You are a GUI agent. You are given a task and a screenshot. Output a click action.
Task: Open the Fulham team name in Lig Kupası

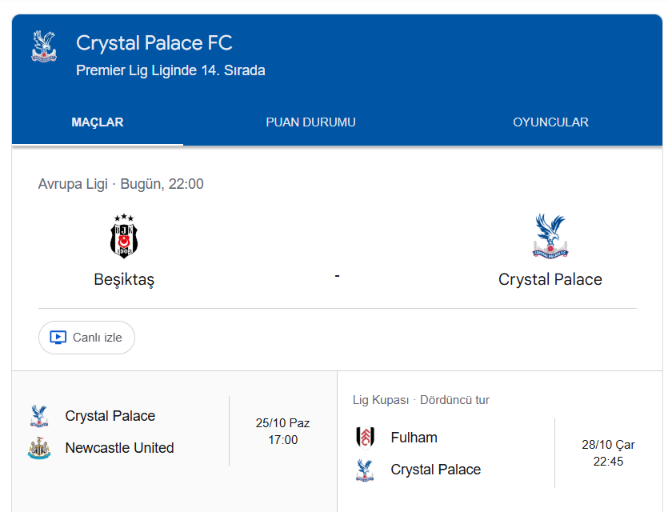414,437
